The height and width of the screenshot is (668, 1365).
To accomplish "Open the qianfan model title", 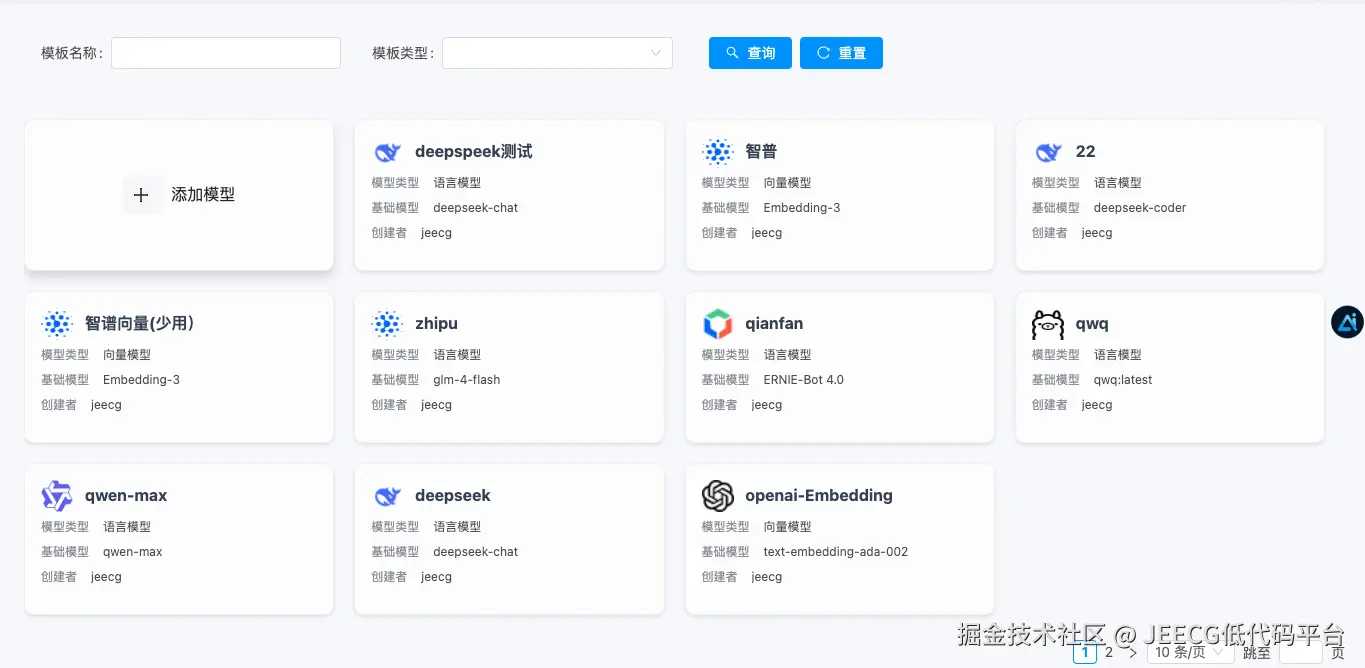I will click(x=774, y=324).
